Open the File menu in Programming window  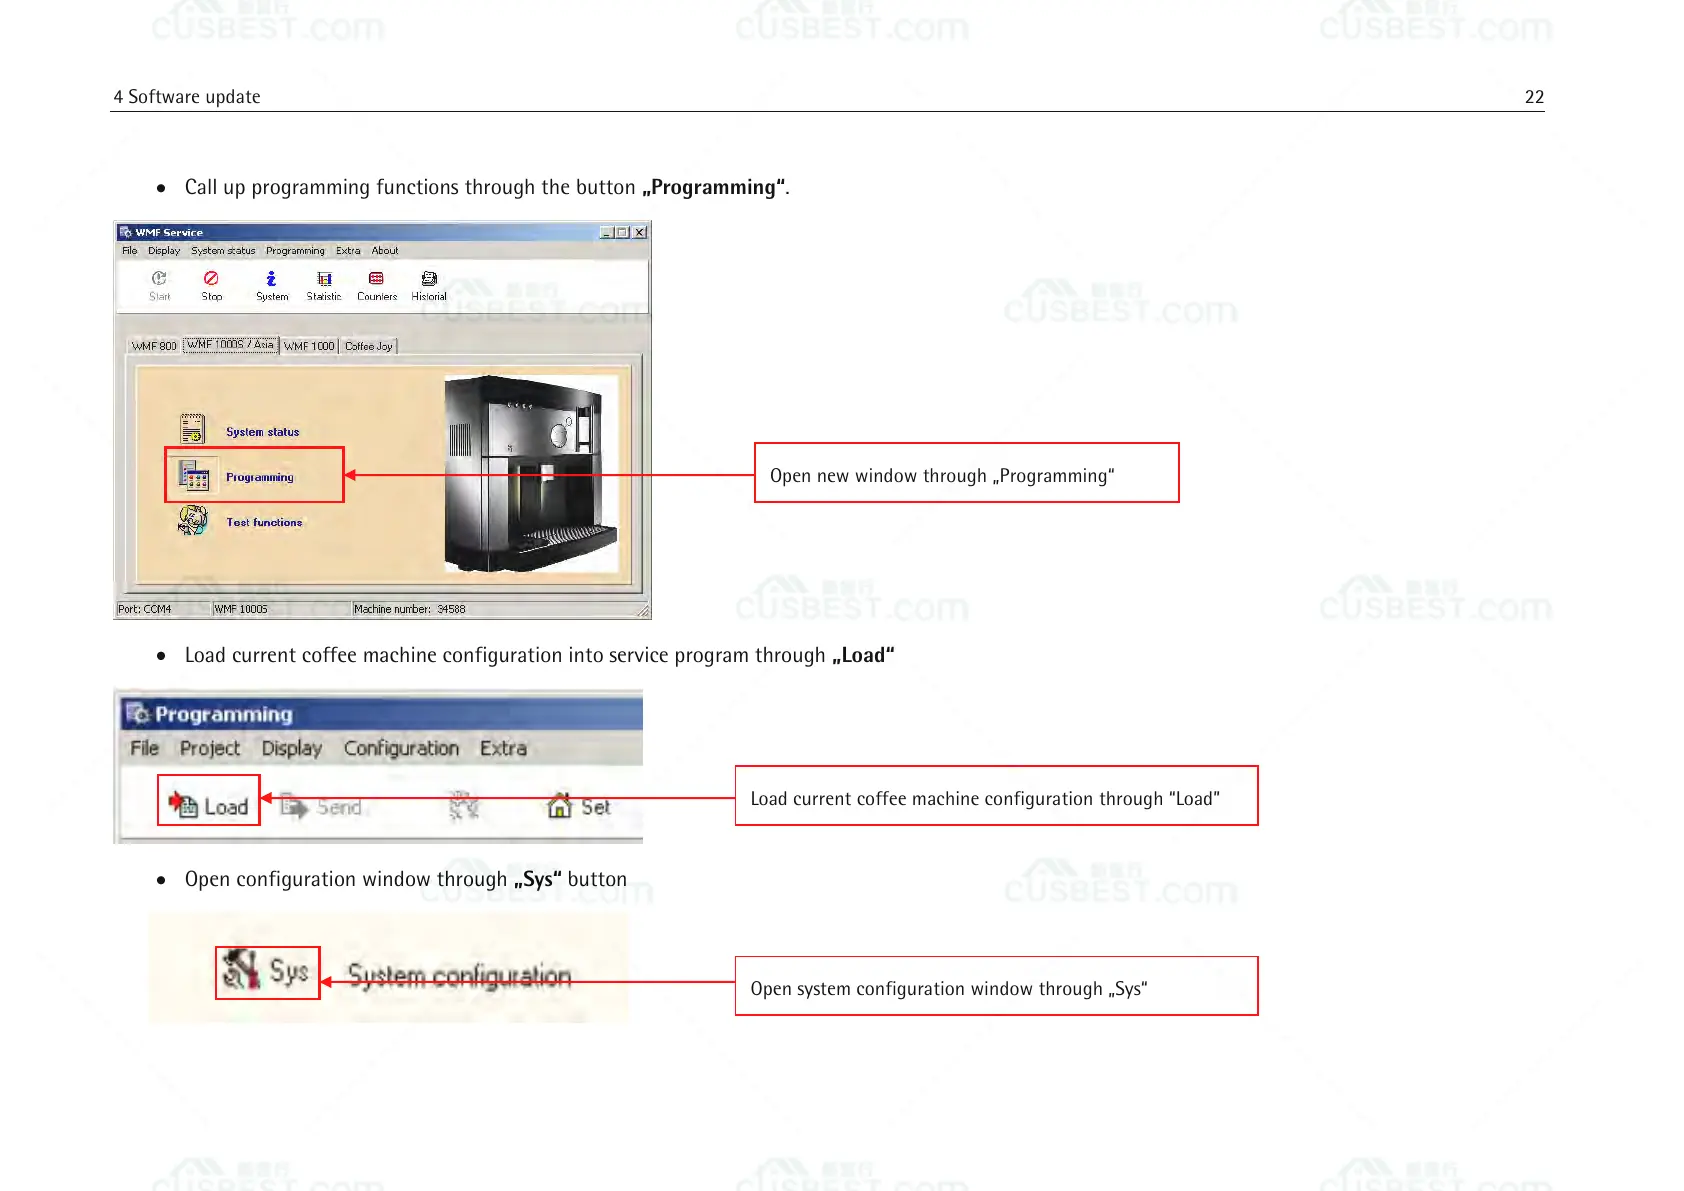(145, 748)
